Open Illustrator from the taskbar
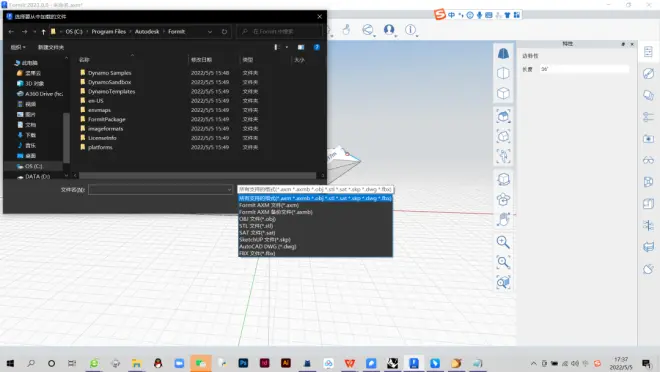 (x=286, y=363)
